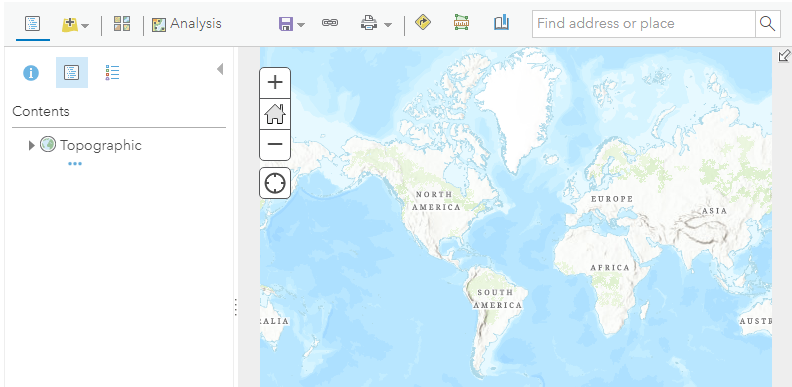
Task: Switch to the Legend tab
Action: 112,73
